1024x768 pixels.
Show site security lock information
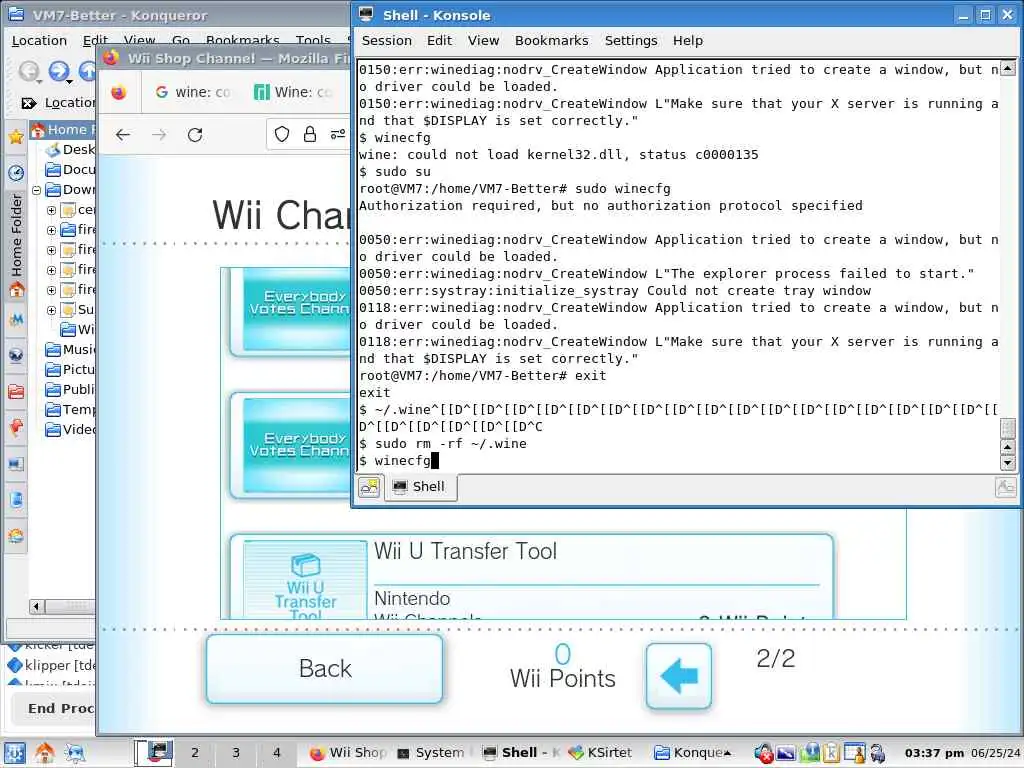pos(310,135)
